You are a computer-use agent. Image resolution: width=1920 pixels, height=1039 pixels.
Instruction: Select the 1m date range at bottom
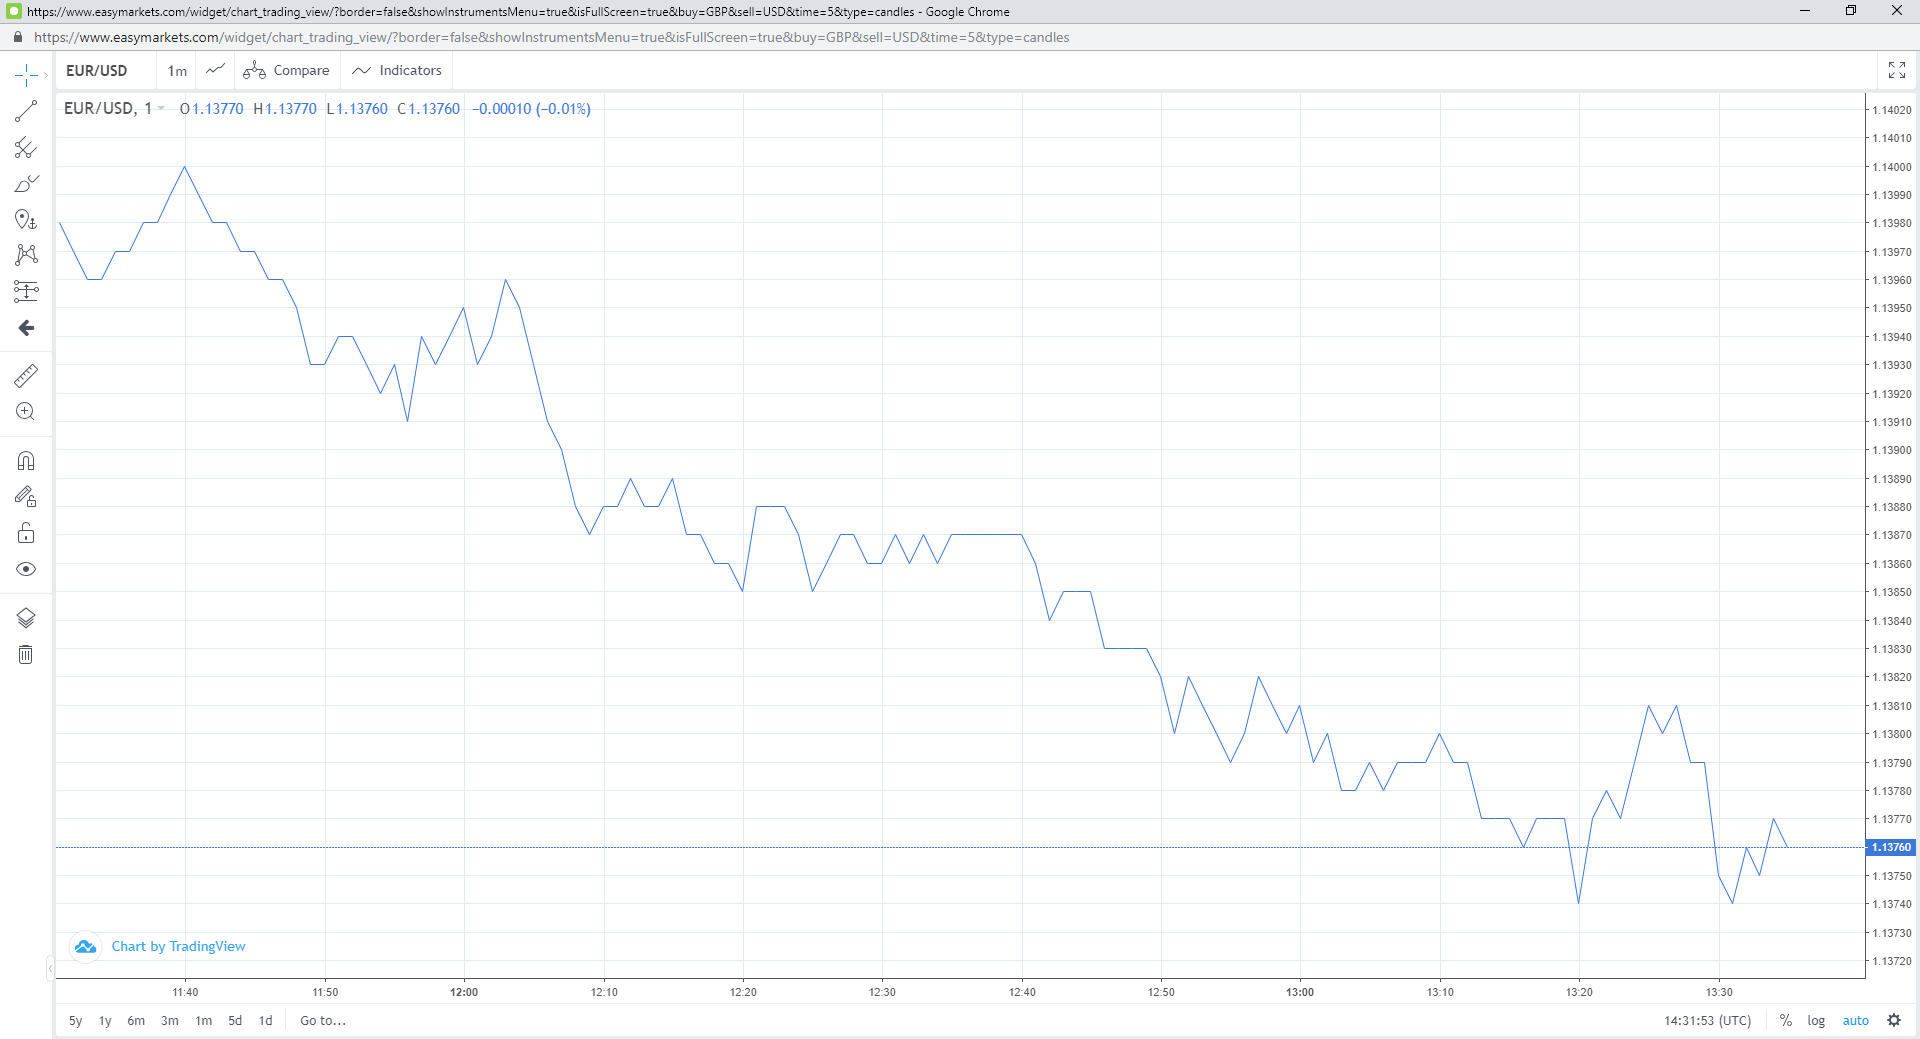pos(203,1021)
